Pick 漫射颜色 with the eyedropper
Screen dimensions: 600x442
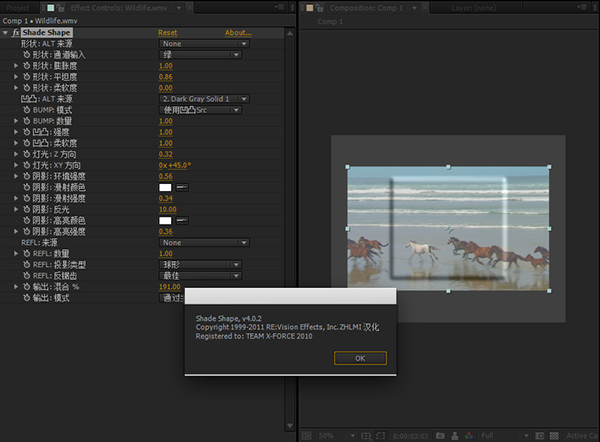point(182,188)
